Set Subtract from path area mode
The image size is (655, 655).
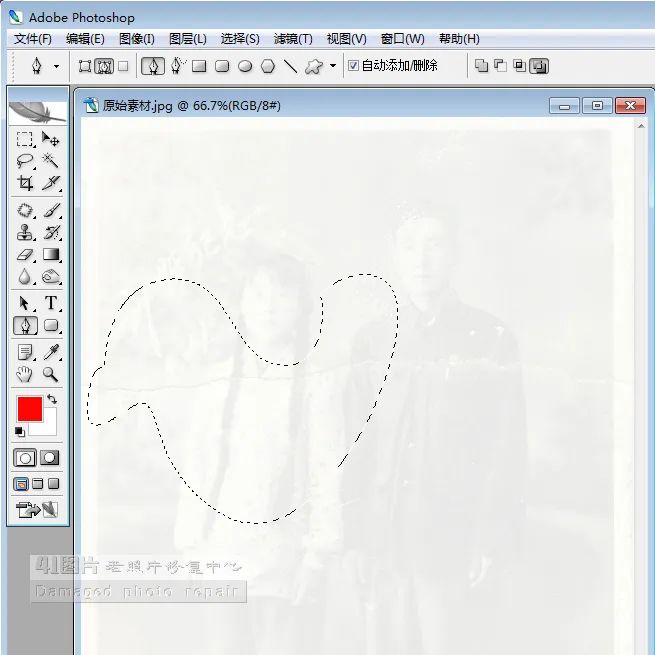pos(500,66)
